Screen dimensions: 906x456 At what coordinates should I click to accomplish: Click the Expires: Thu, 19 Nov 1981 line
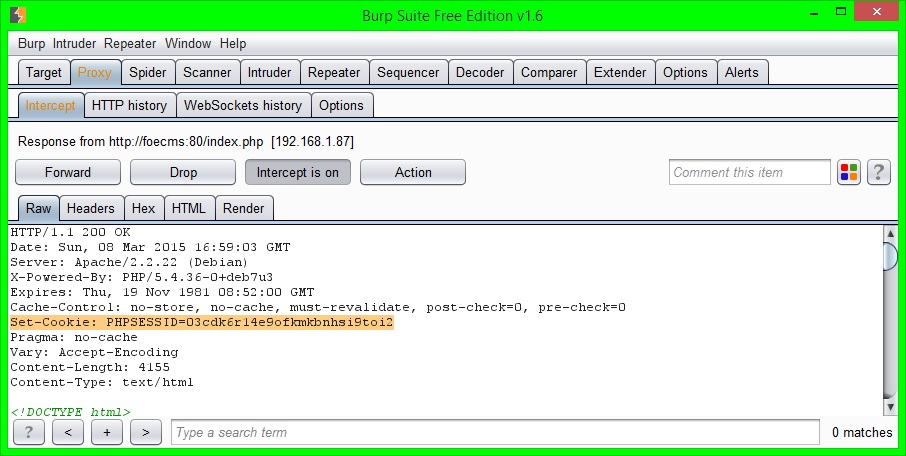point(162,292)
